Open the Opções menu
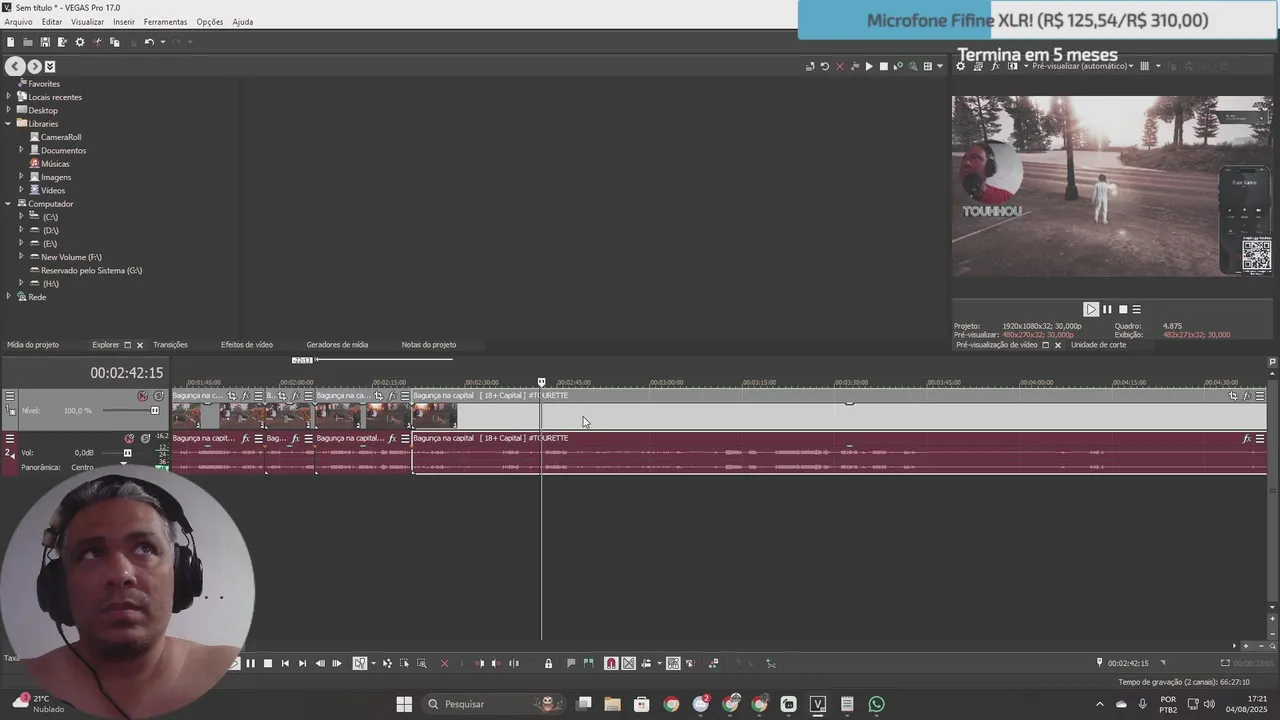Image resolution: width=1280 pixels, height=720 pixels. tap(210, 22)
